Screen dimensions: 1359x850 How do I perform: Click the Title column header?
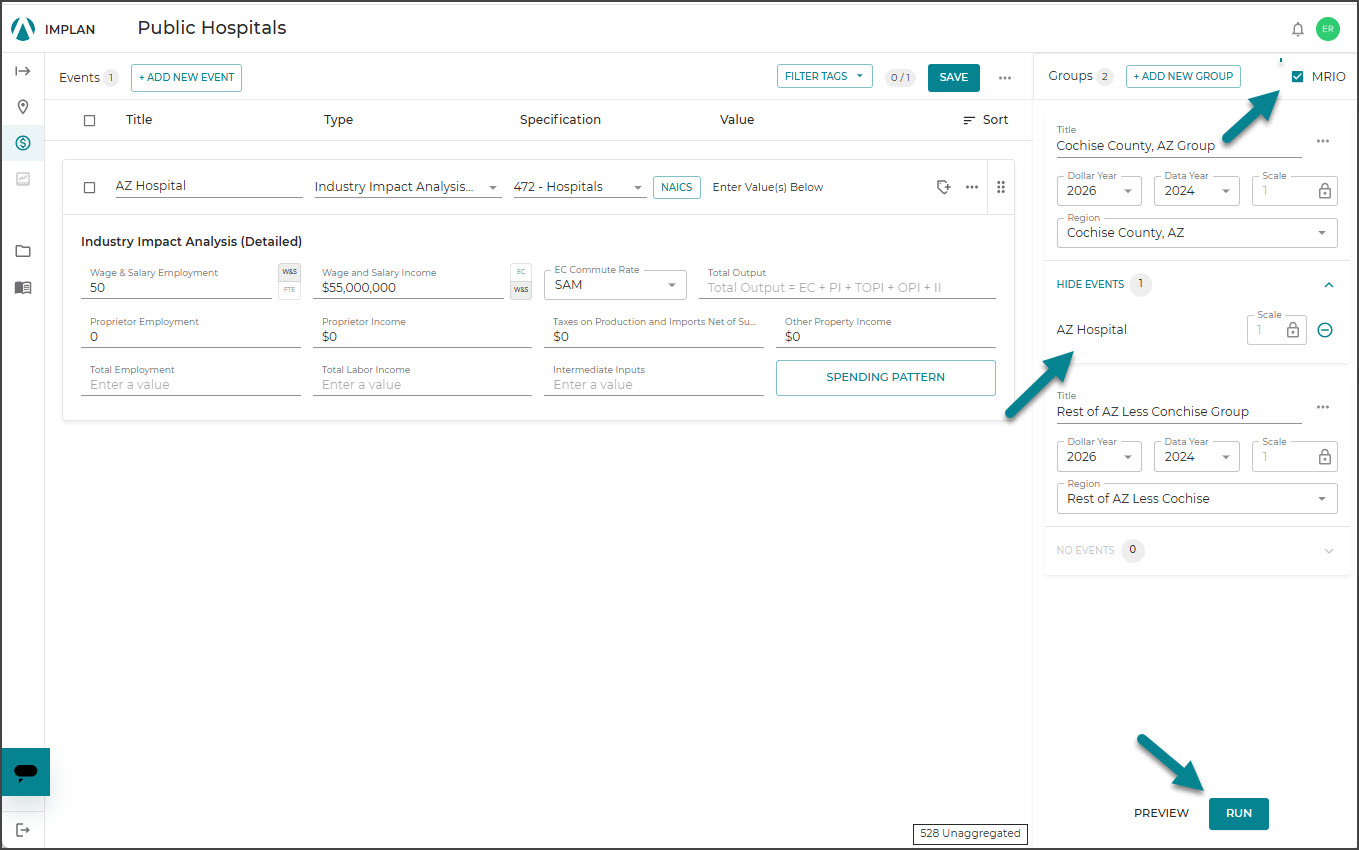pyautogui.click(x=139, y=120)
